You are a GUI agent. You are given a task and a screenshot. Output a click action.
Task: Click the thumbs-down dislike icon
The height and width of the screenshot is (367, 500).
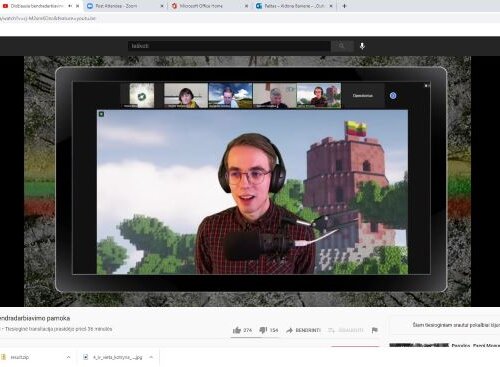263,330
